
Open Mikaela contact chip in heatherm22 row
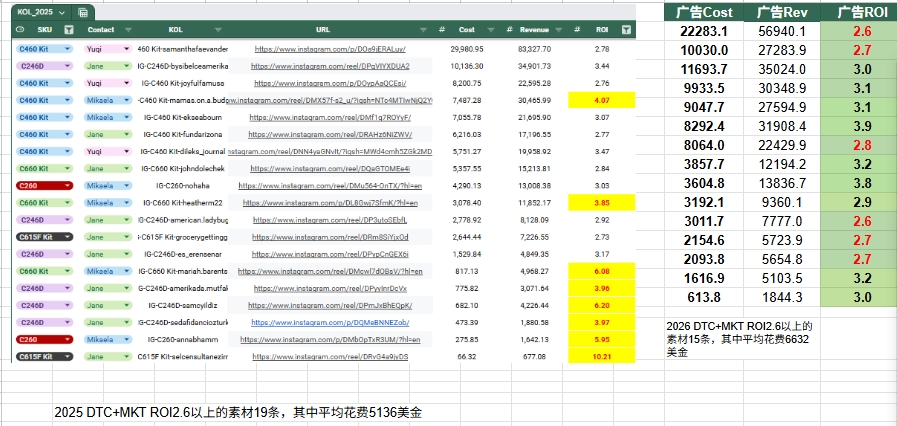coord(108,202)
